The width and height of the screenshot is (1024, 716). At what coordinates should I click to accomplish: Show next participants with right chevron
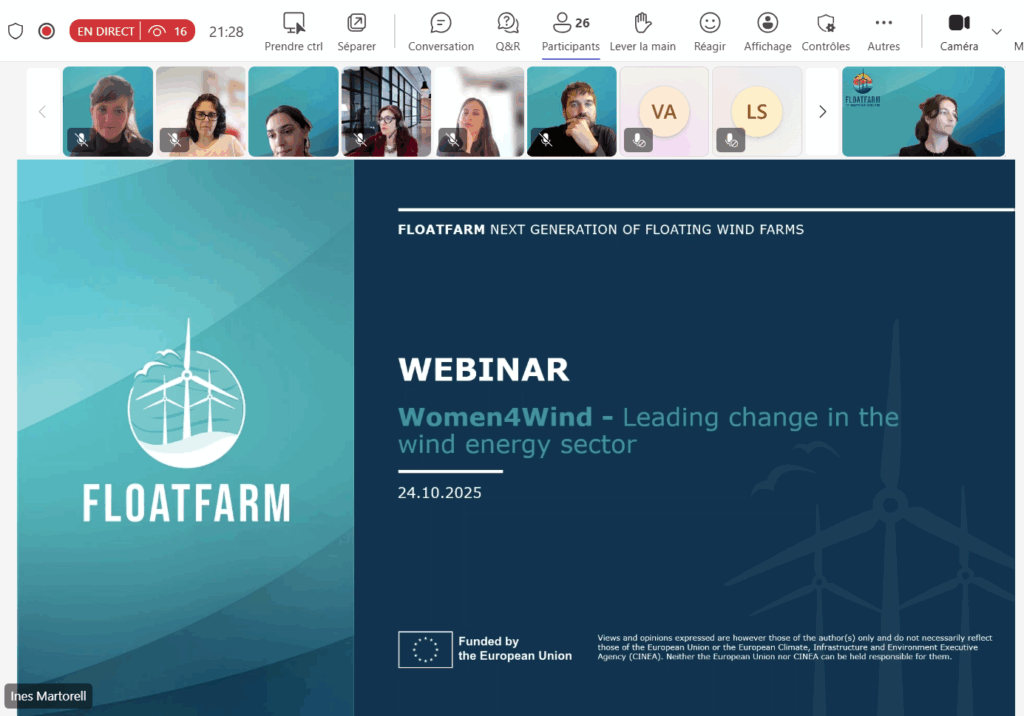pos(823,112)
